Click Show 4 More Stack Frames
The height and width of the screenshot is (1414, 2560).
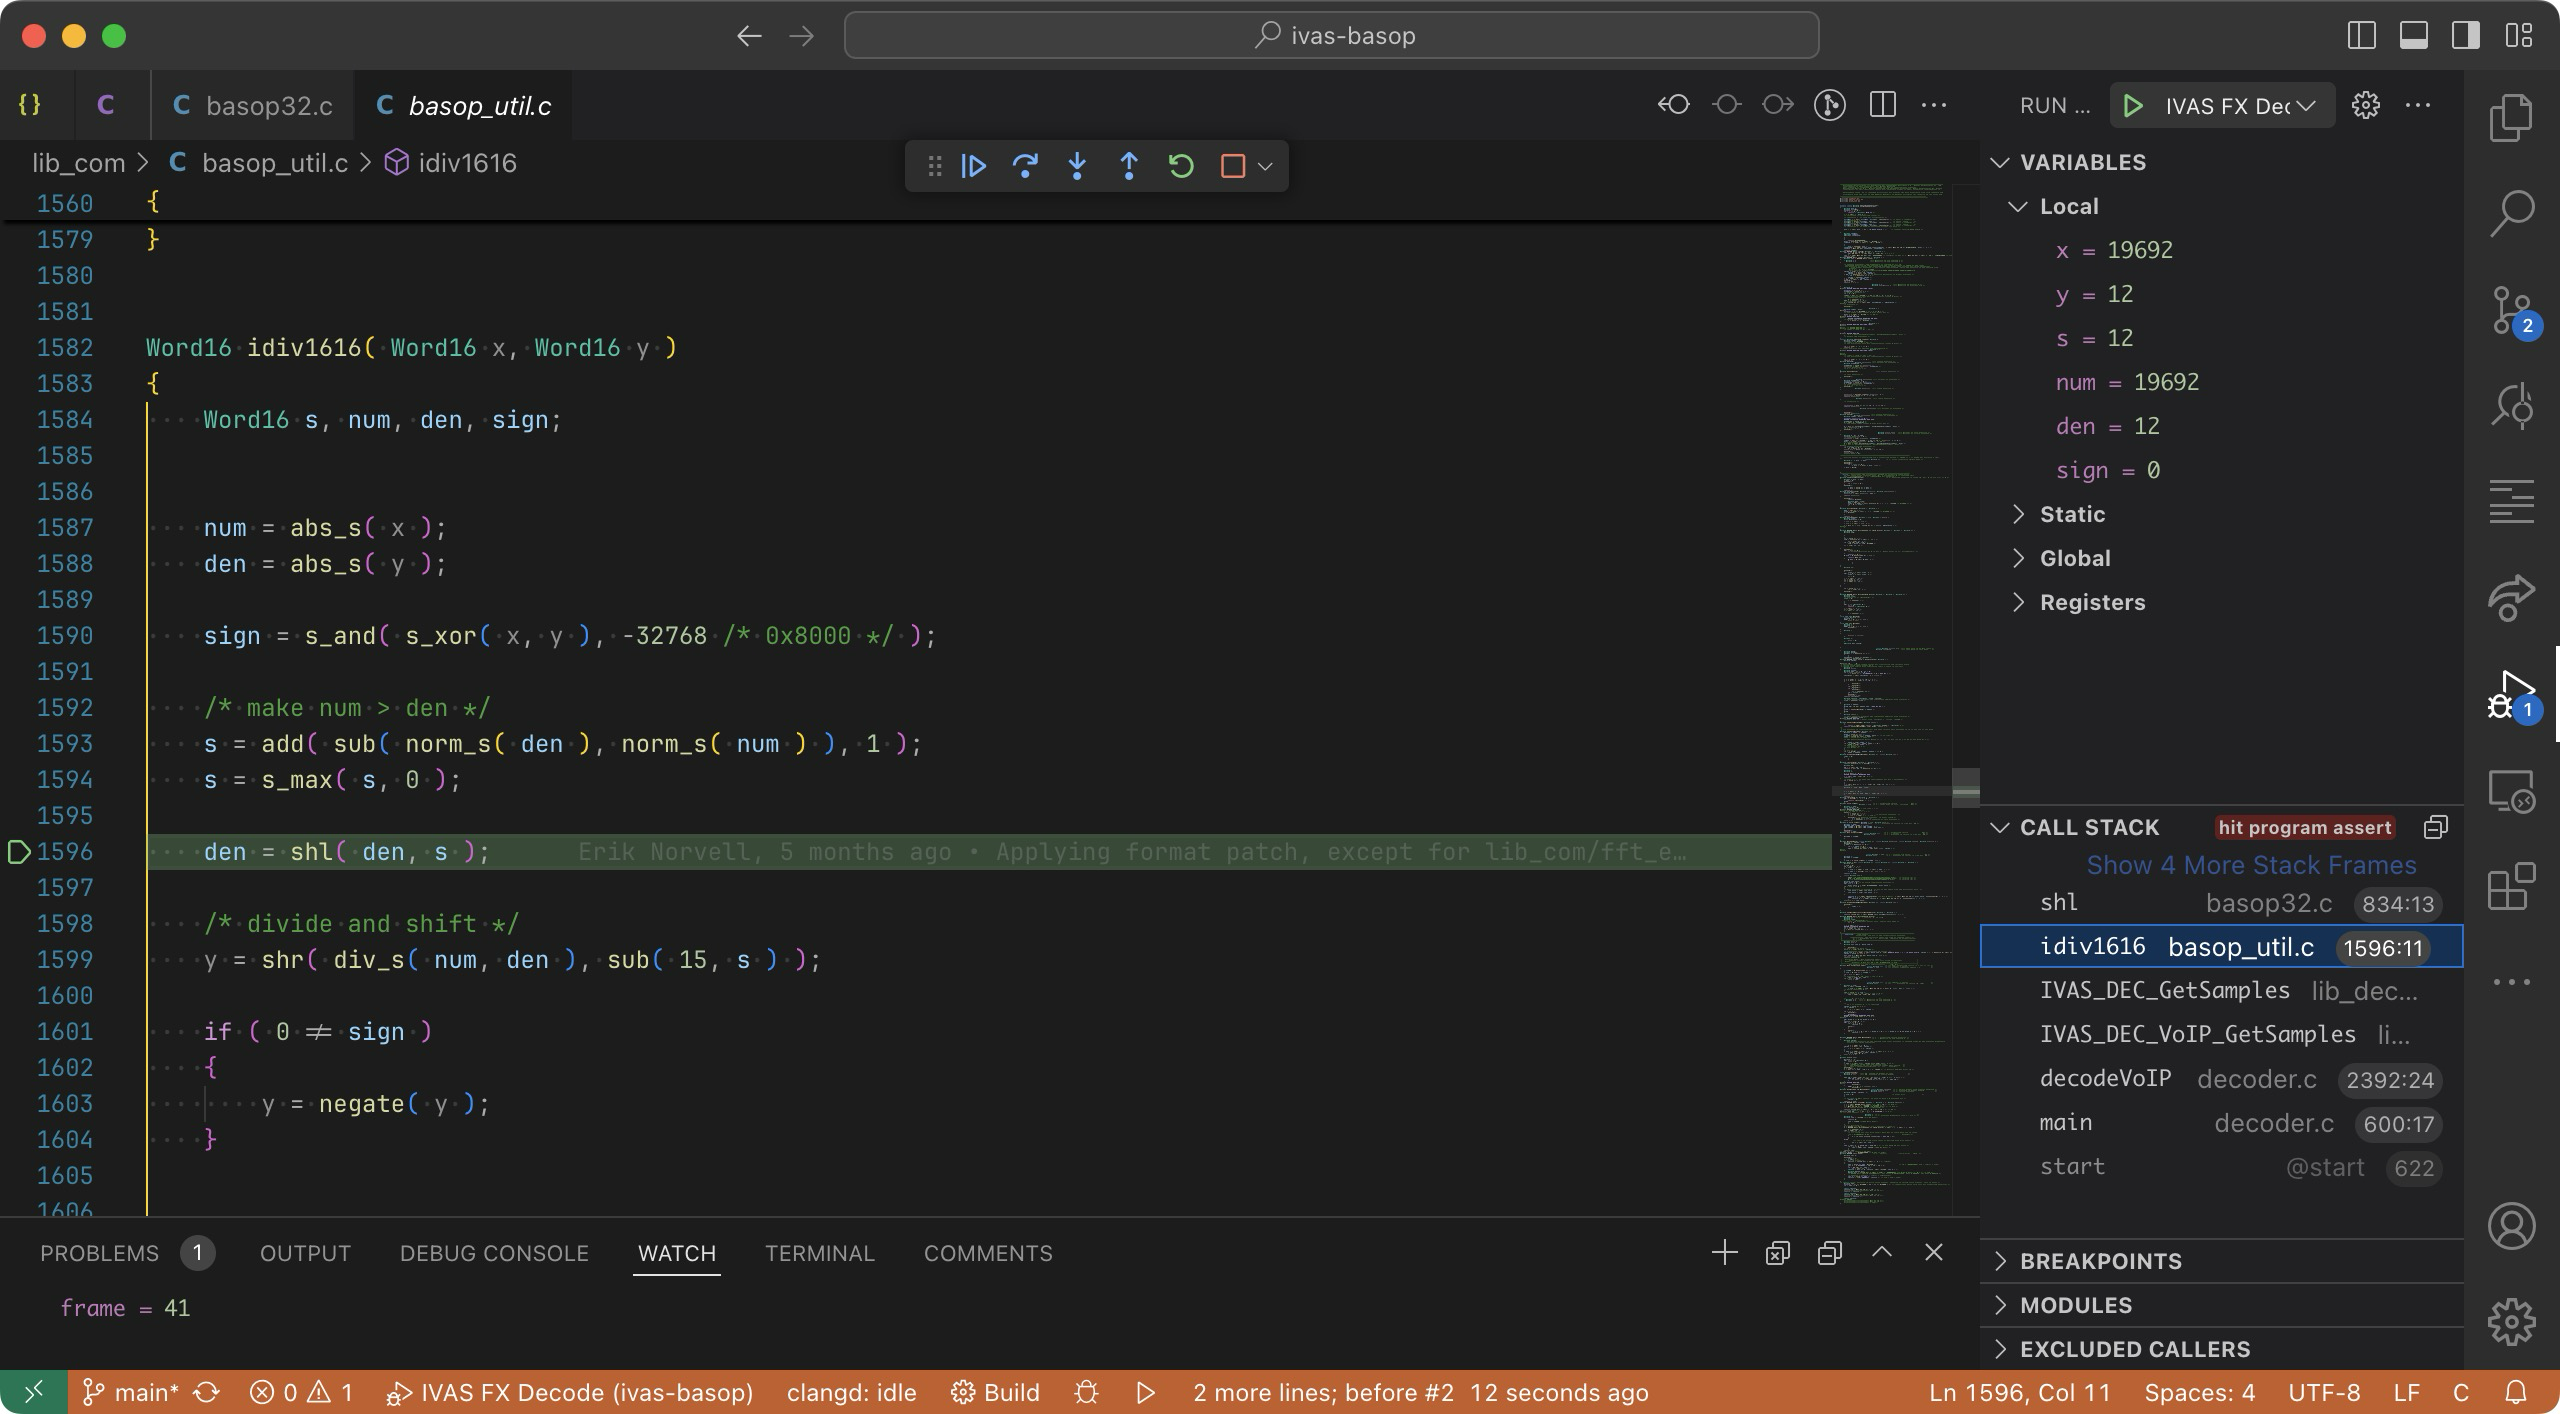pyautogui.click(x=2250, y=865)
